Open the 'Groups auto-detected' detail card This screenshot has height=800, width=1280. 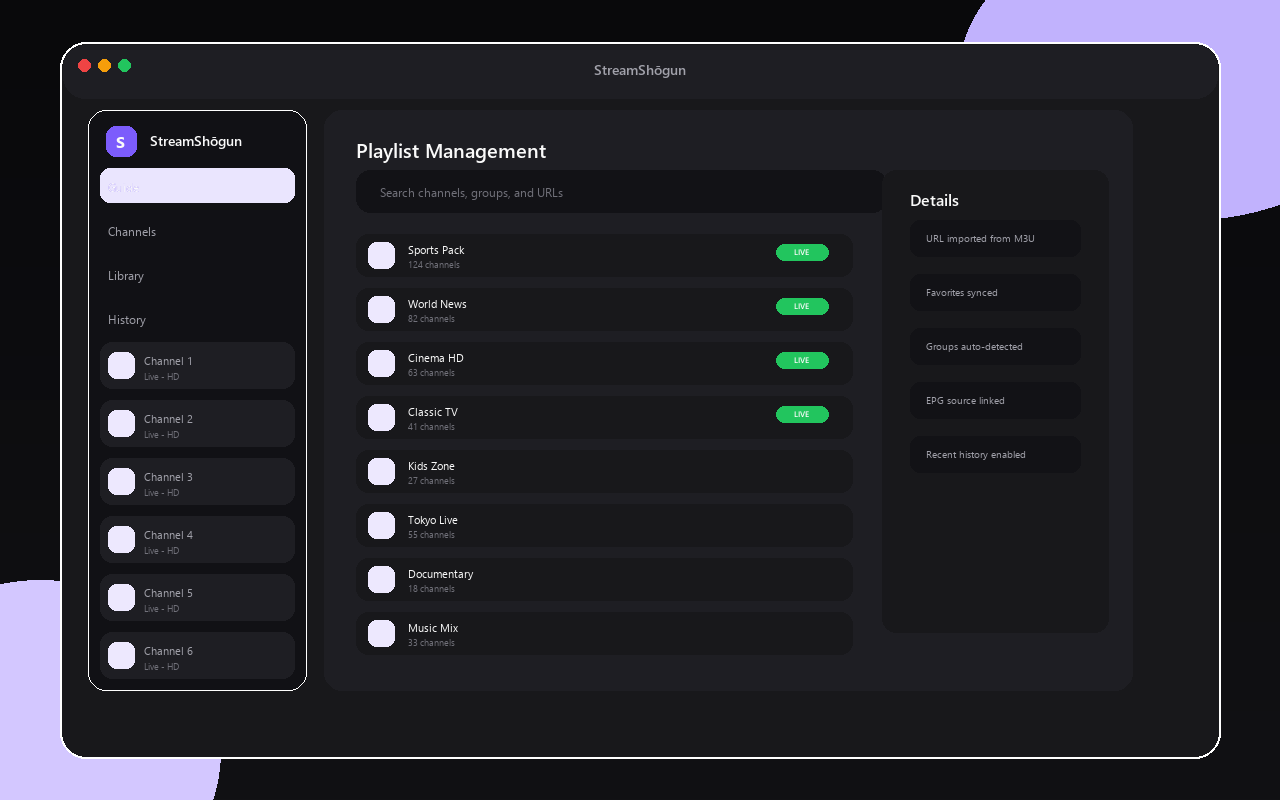(995, 347)
